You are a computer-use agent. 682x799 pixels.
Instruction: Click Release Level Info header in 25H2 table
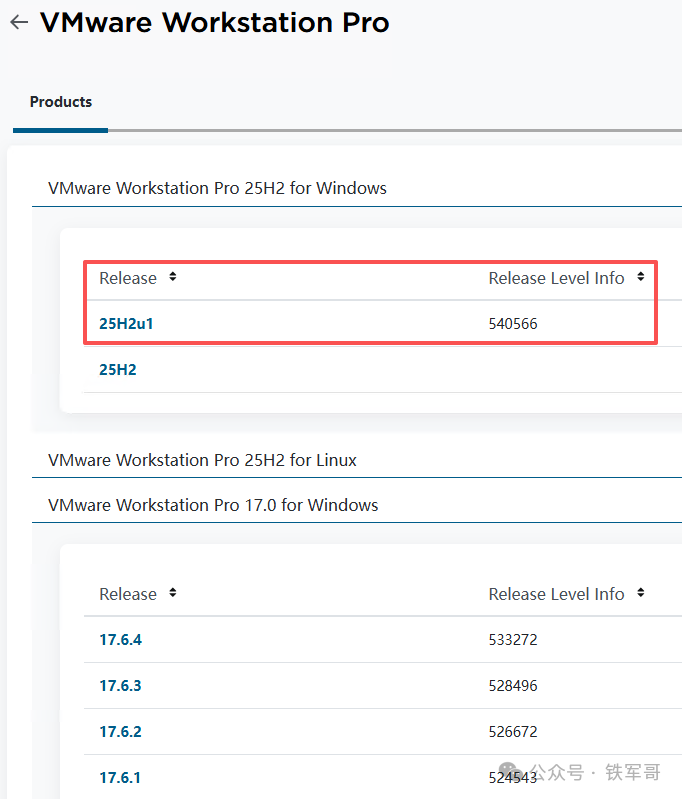(x=556, y=278)
